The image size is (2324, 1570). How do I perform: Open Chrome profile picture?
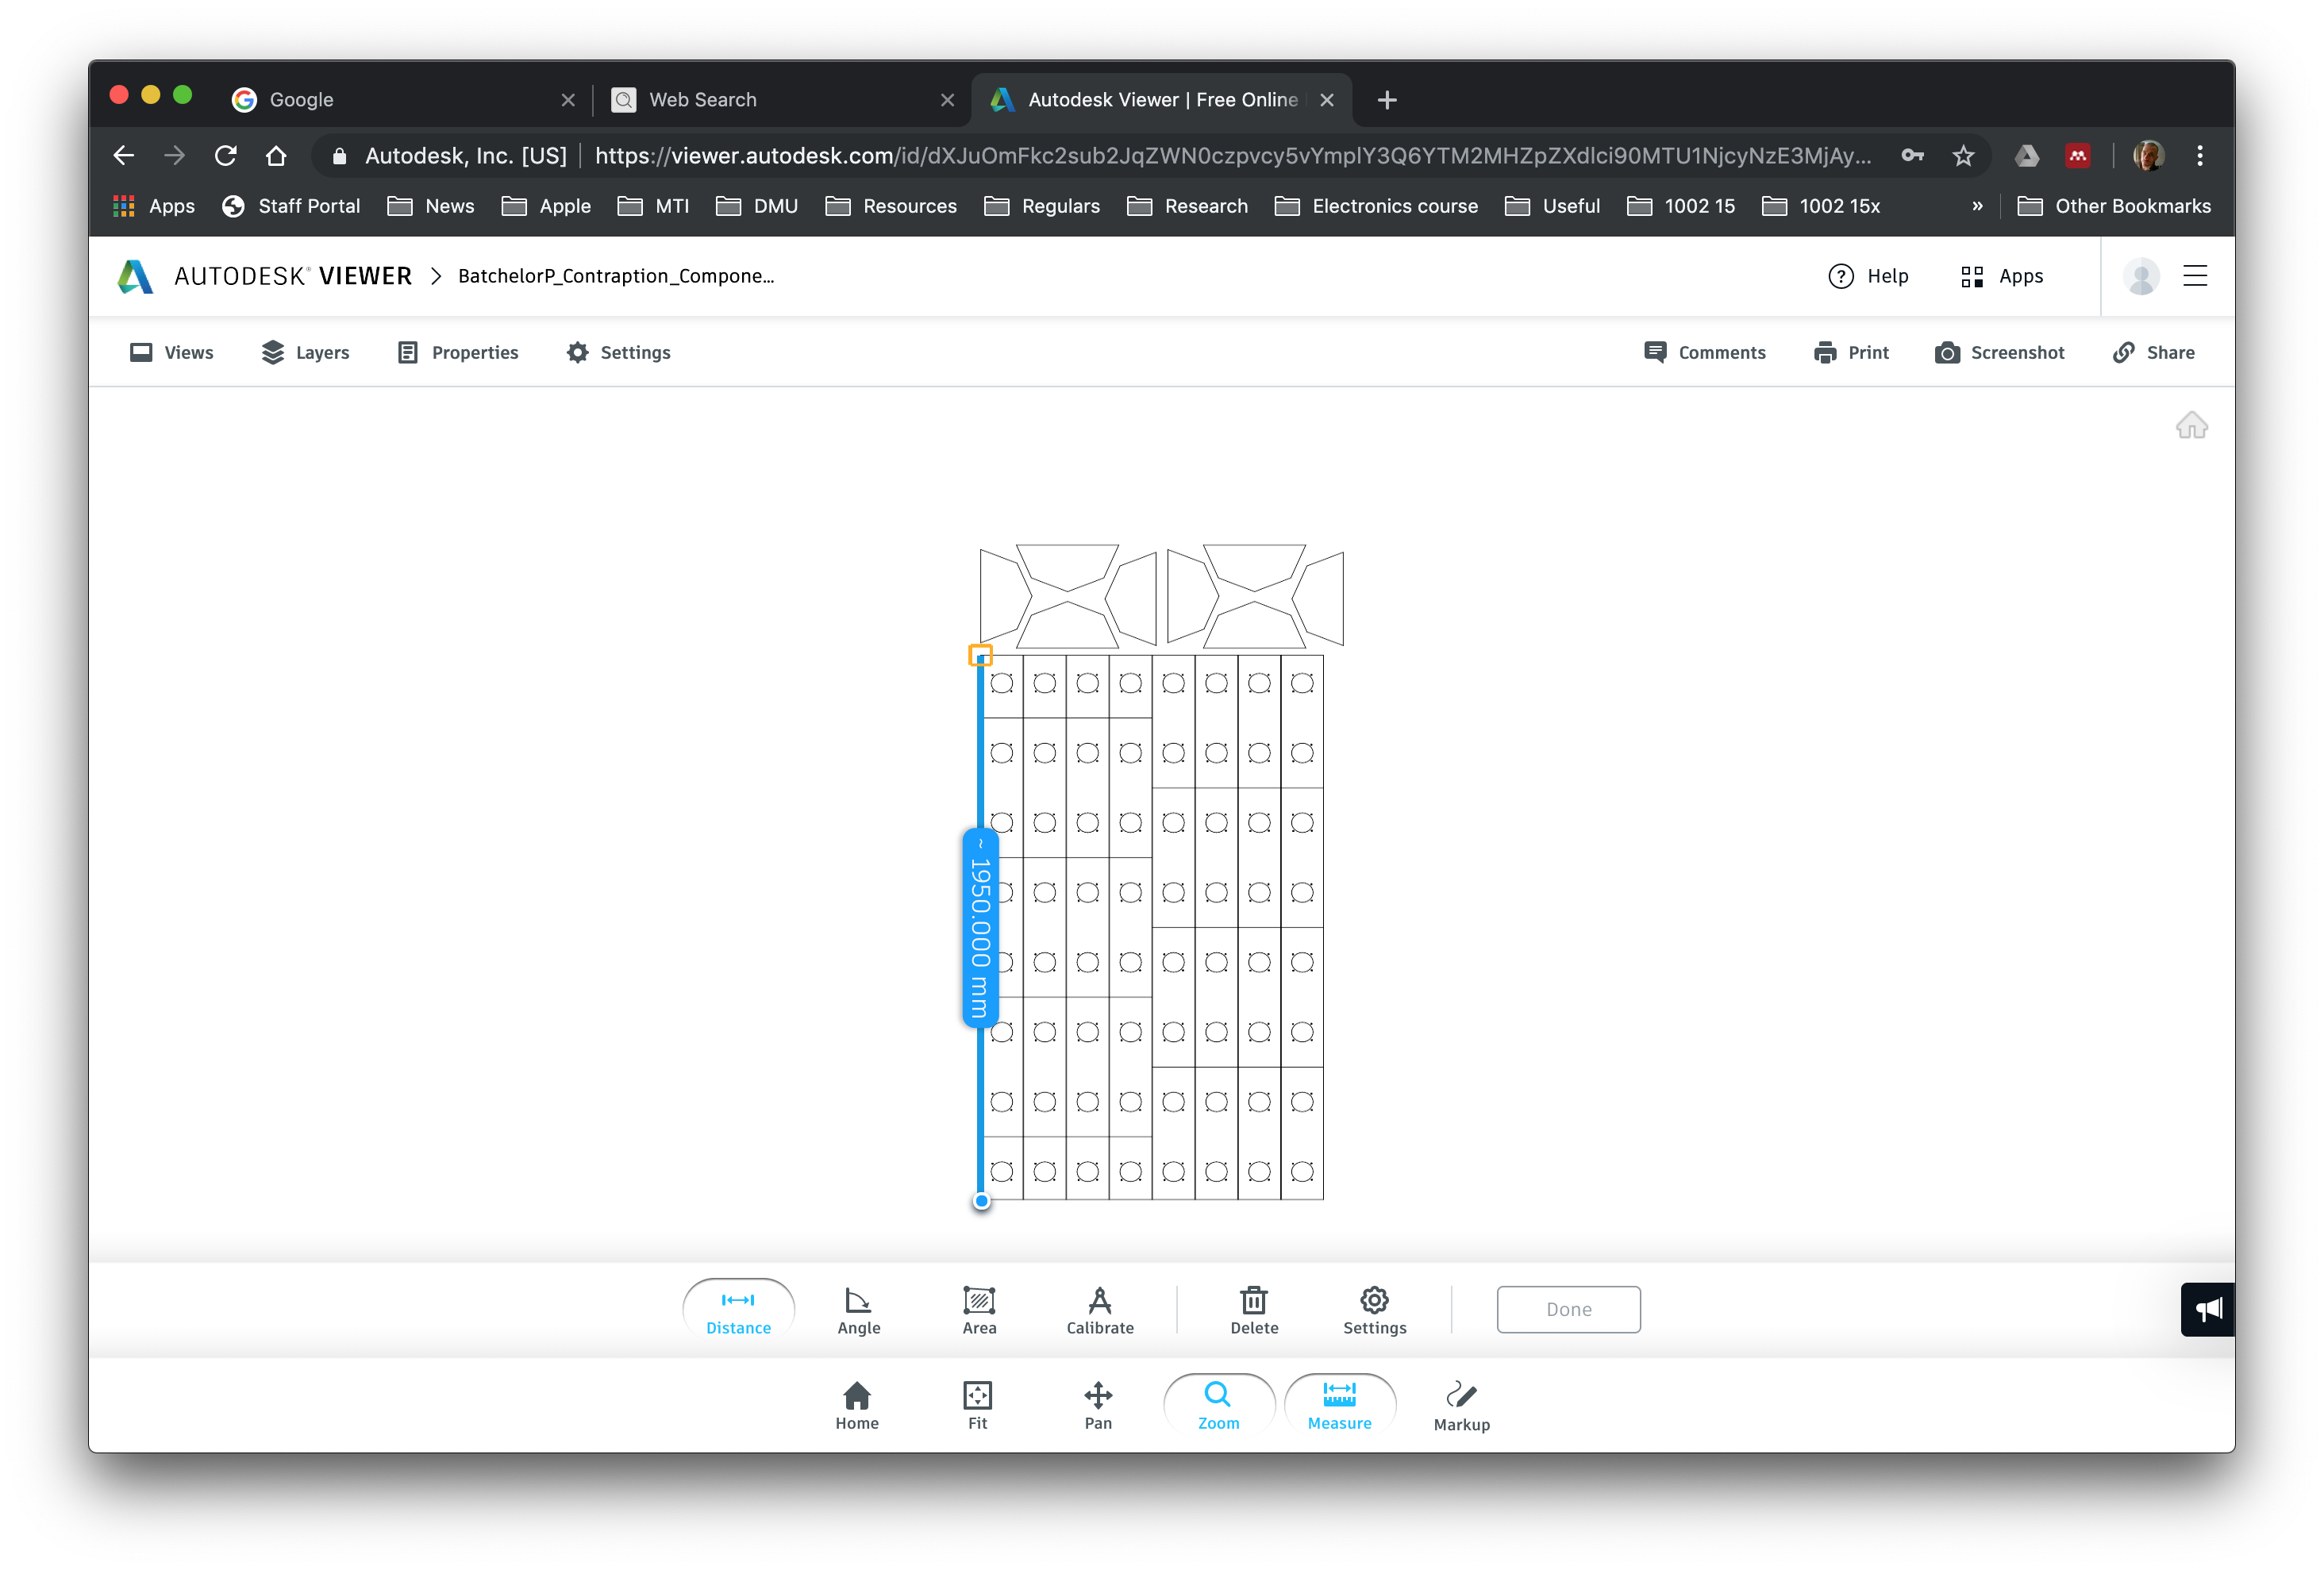(x=2148, y=155)
